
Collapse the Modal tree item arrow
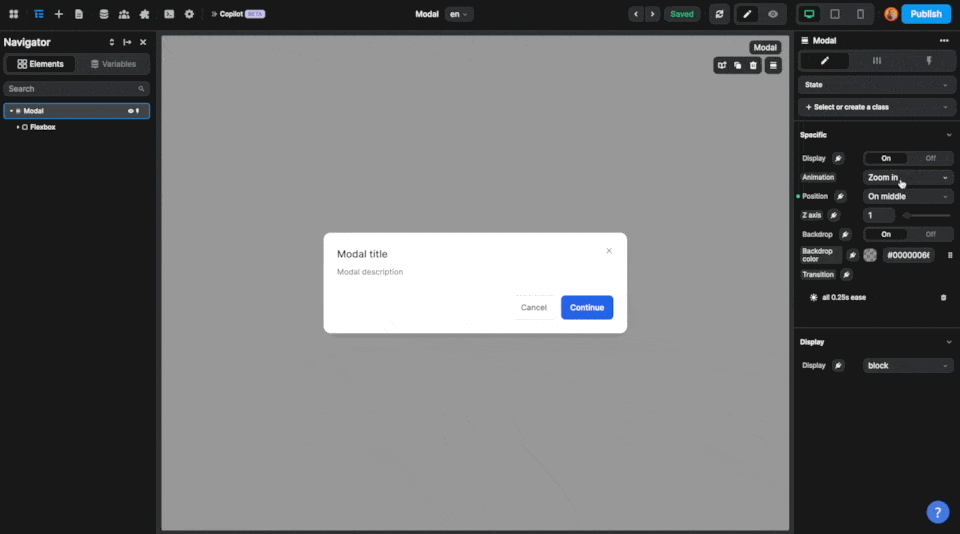point(11,111)
